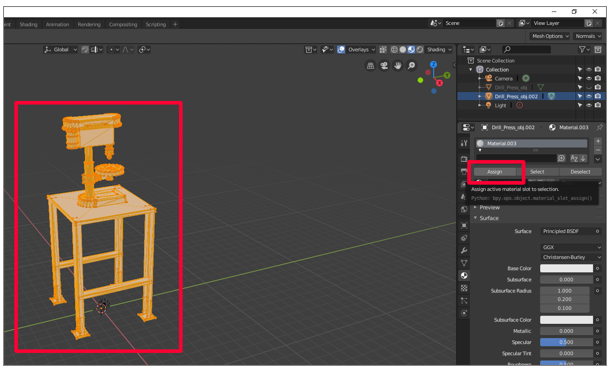Toggle render visibility of the Camera

tap(598, 78)
